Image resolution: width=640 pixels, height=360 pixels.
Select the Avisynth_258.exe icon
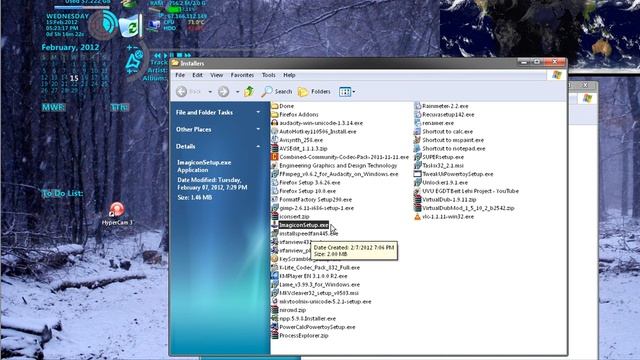coord(275,140)
